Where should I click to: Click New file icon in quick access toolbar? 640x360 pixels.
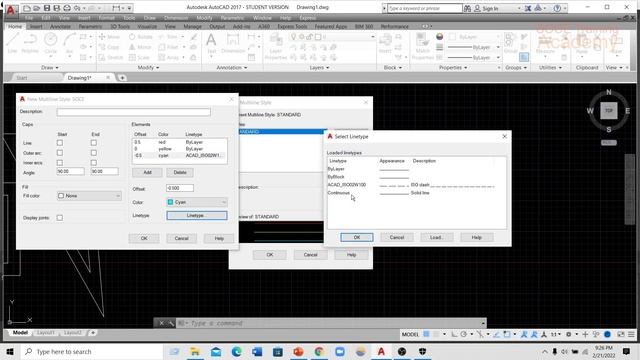[x=27, y=8]
